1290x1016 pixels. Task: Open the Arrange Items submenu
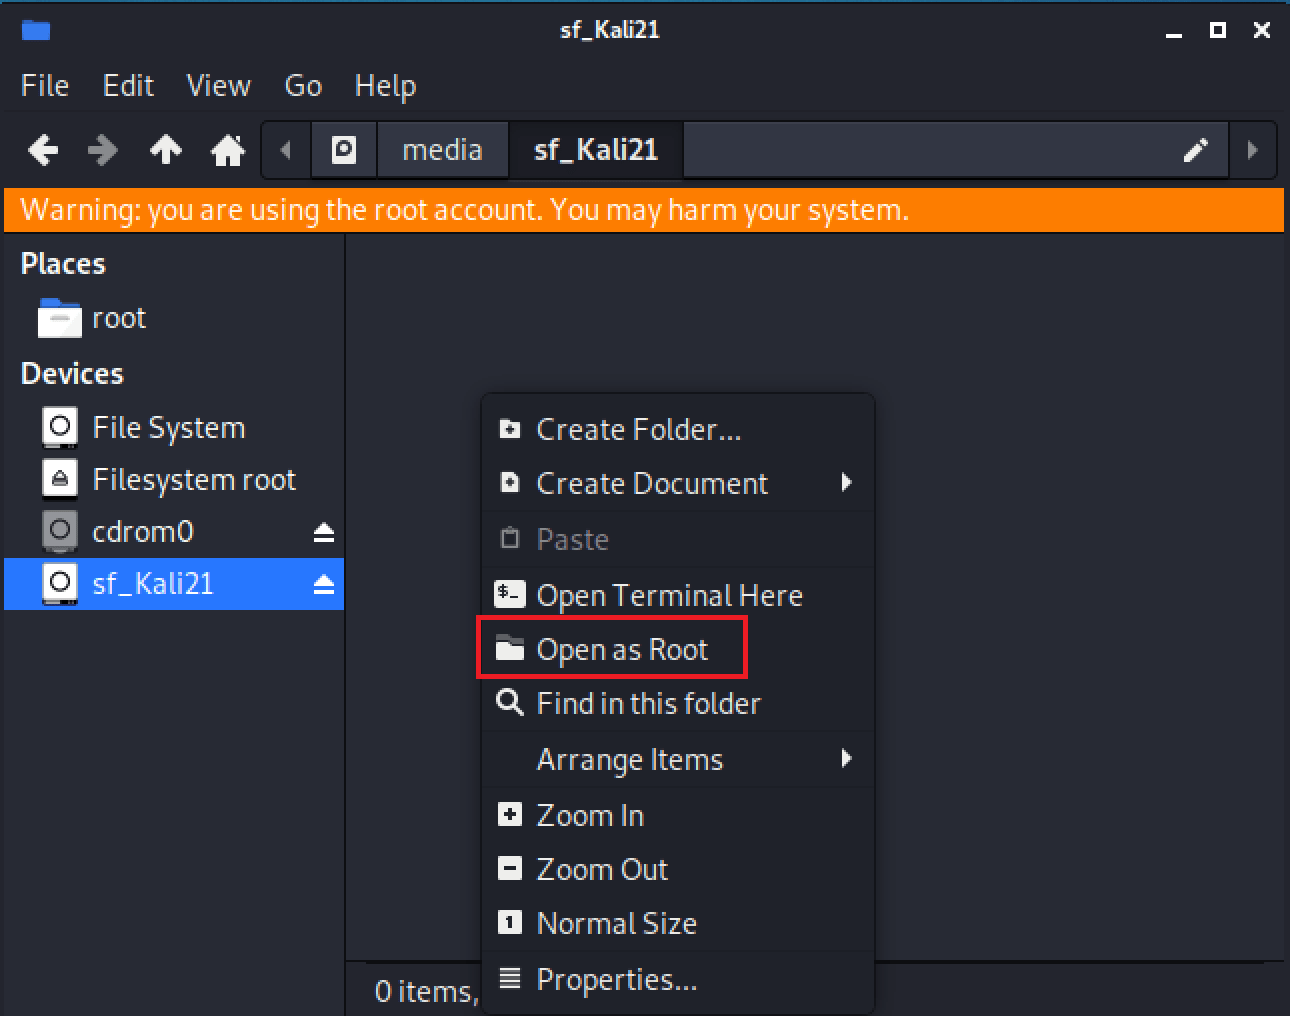[x=630, y=760]
